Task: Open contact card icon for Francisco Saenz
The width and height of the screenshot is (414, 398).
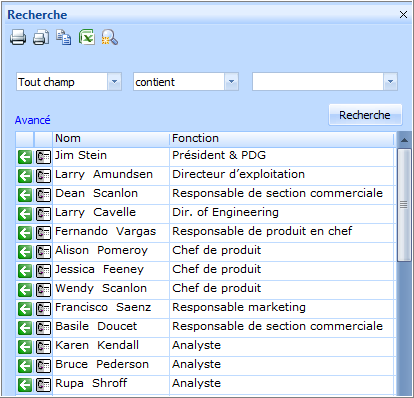Action: pyautogui.click(x=43, y=309)
